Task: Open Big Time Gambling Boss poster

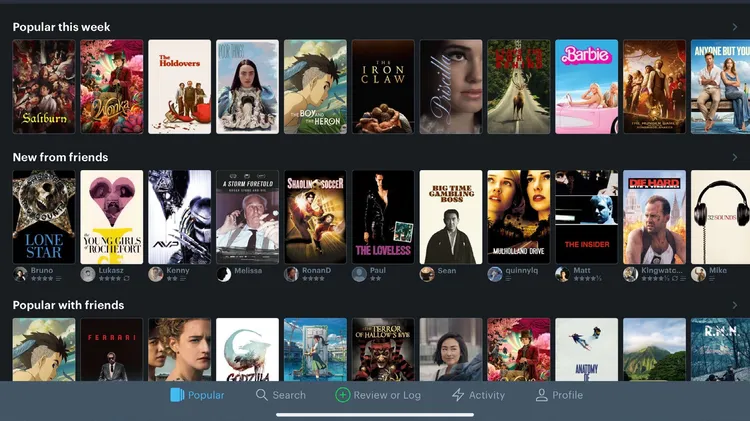Action: [451, 217]
